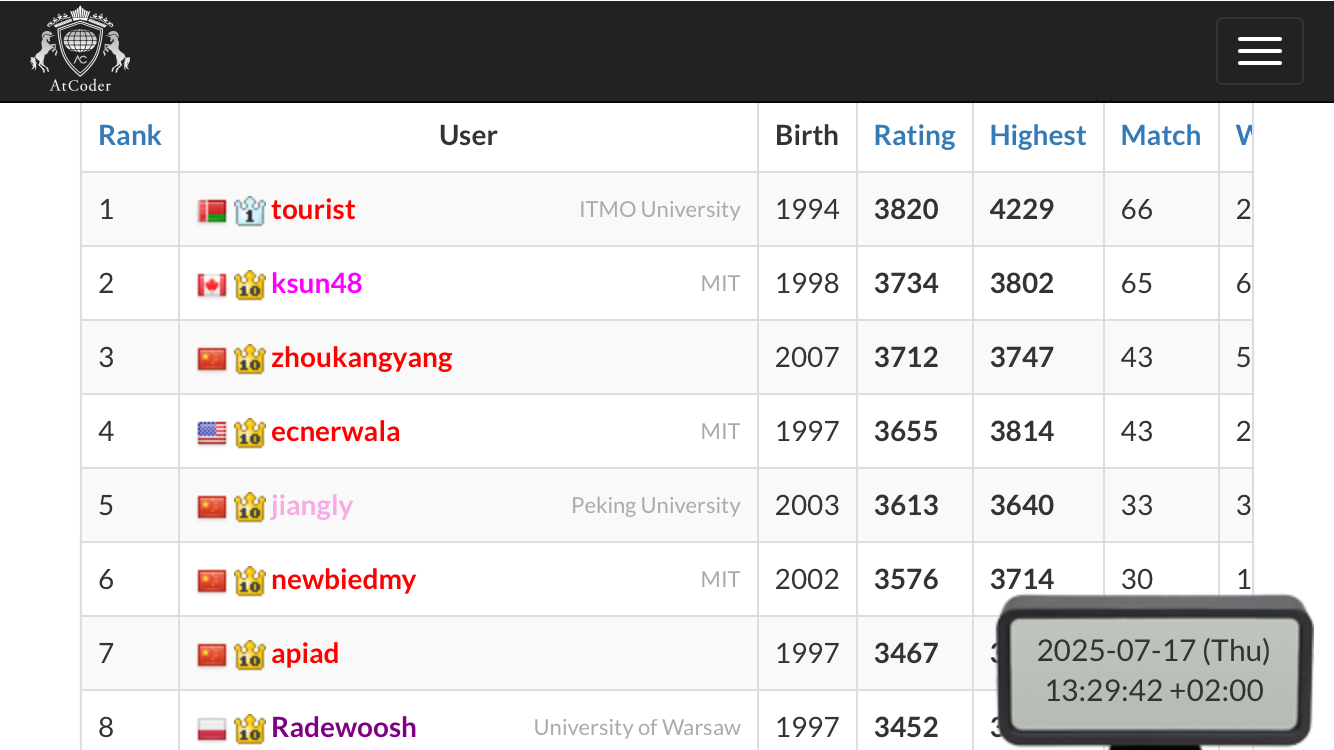
Task: Click Poland flag icon beside Radewoosh
Action: point(212,729)
